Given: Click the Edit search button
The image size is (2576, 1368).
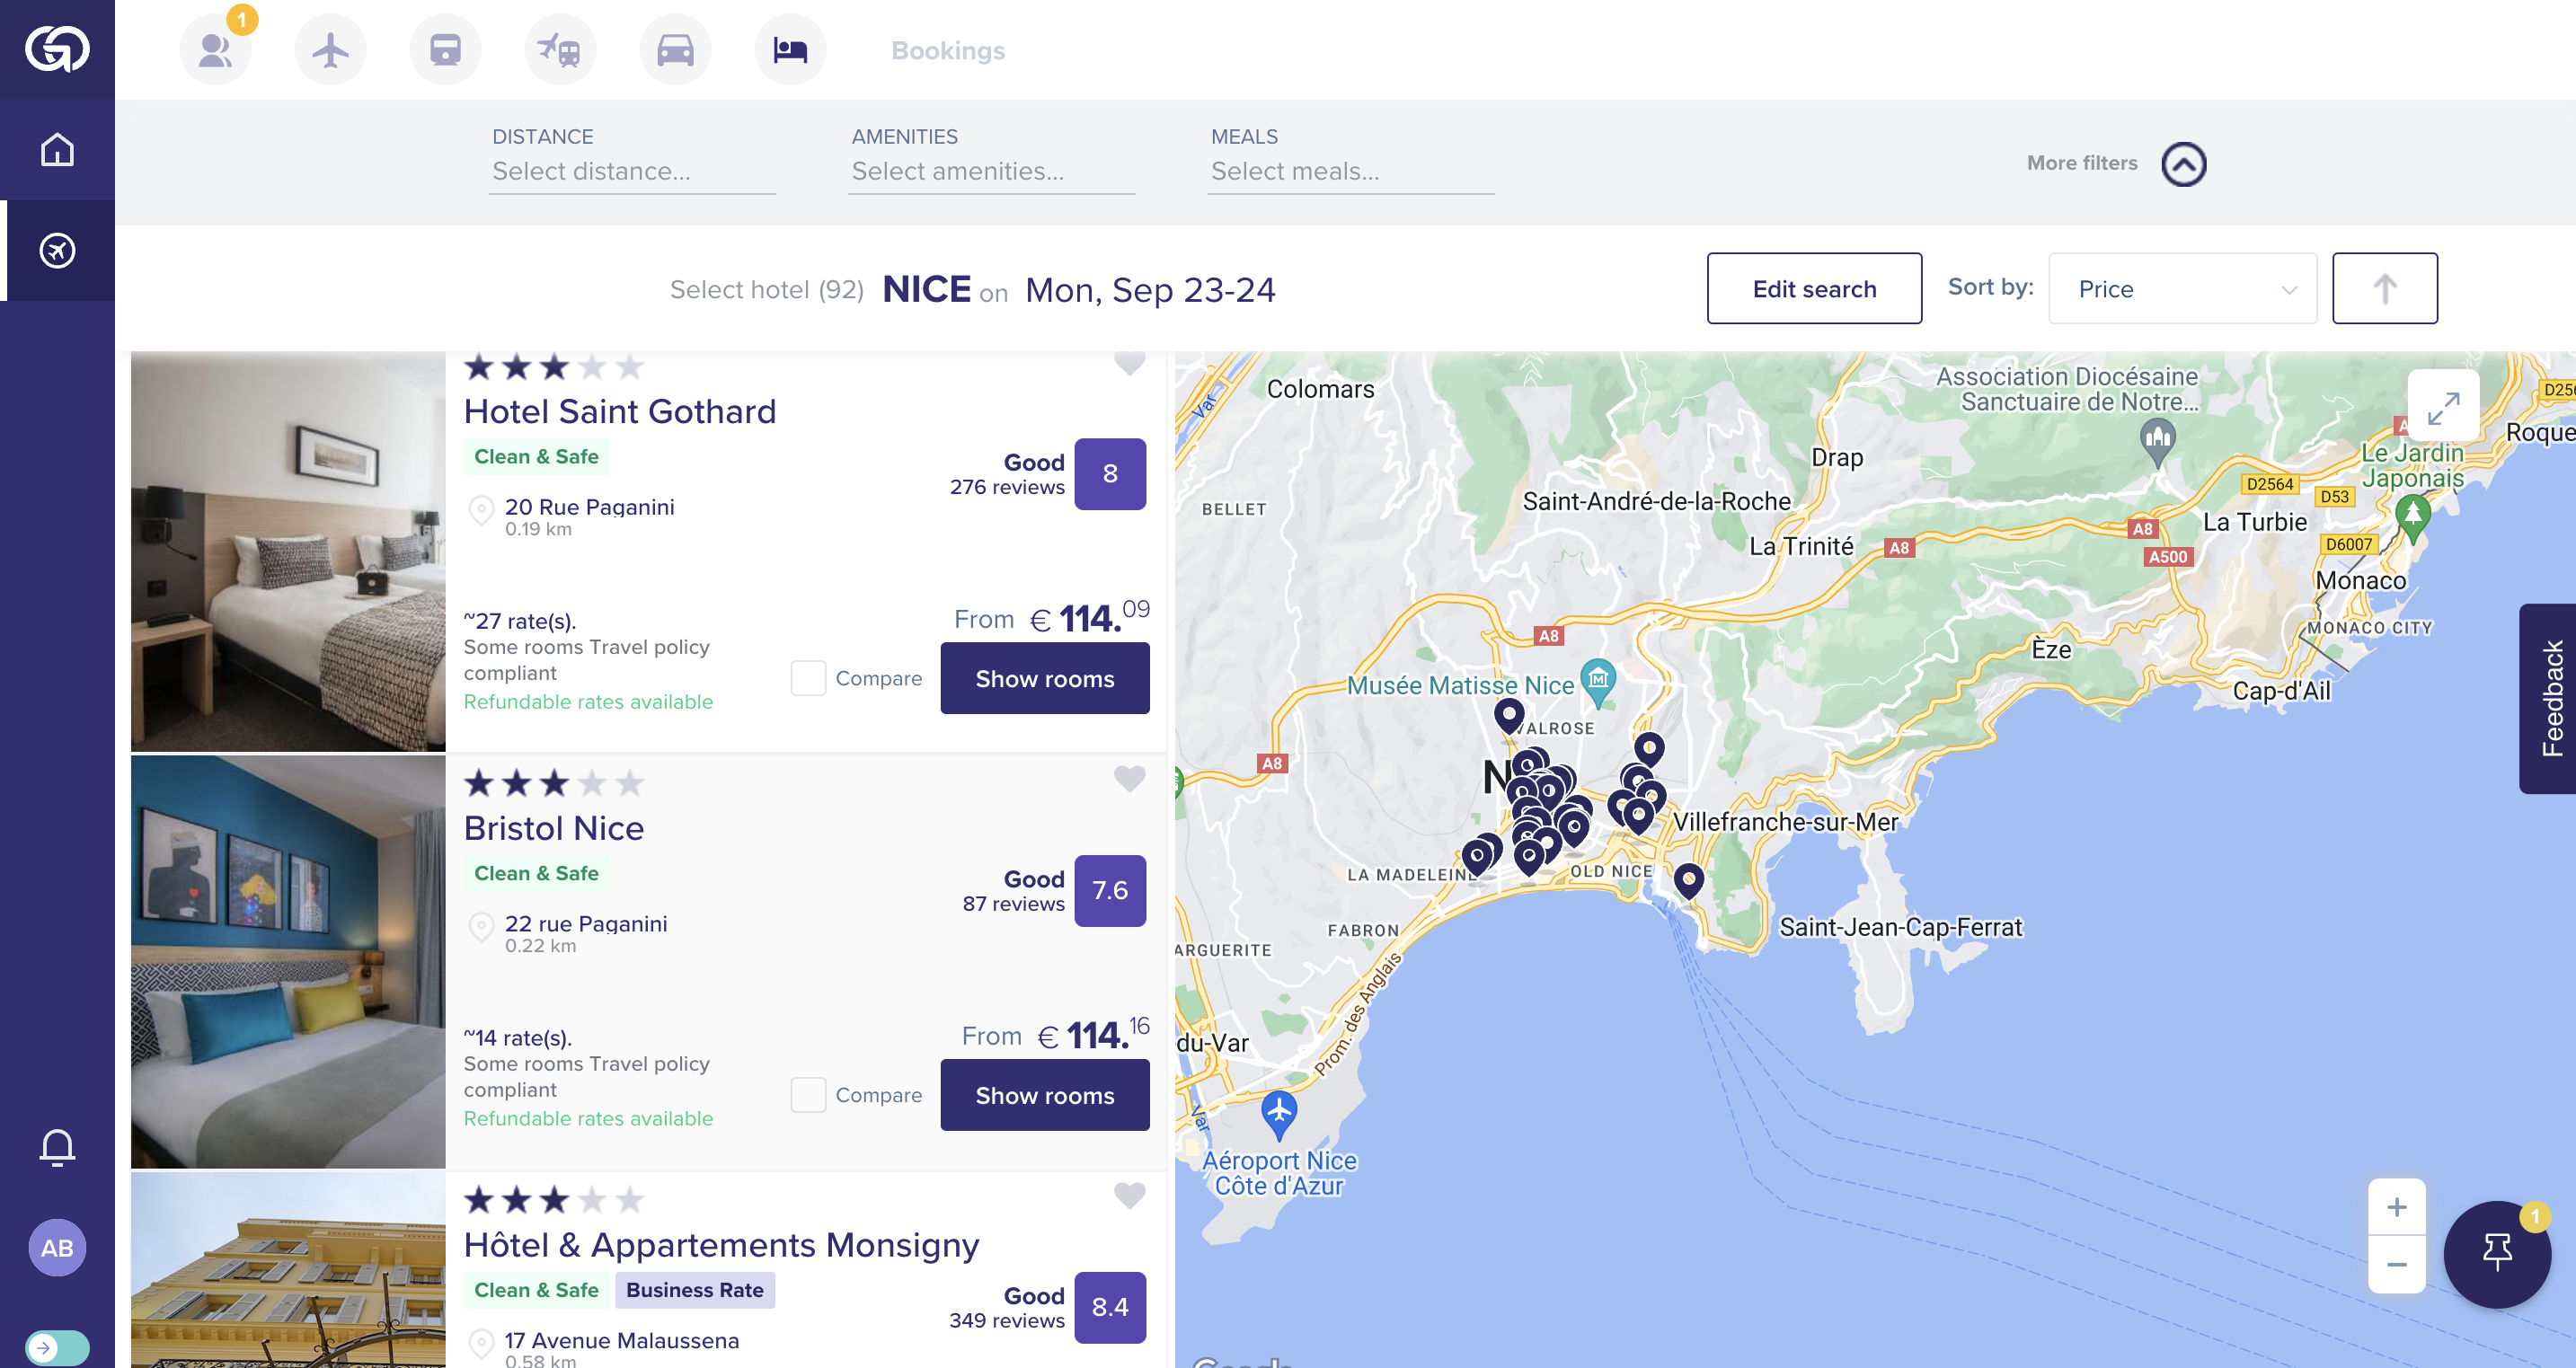Looking at the screenshot, I should (1813, 289).
